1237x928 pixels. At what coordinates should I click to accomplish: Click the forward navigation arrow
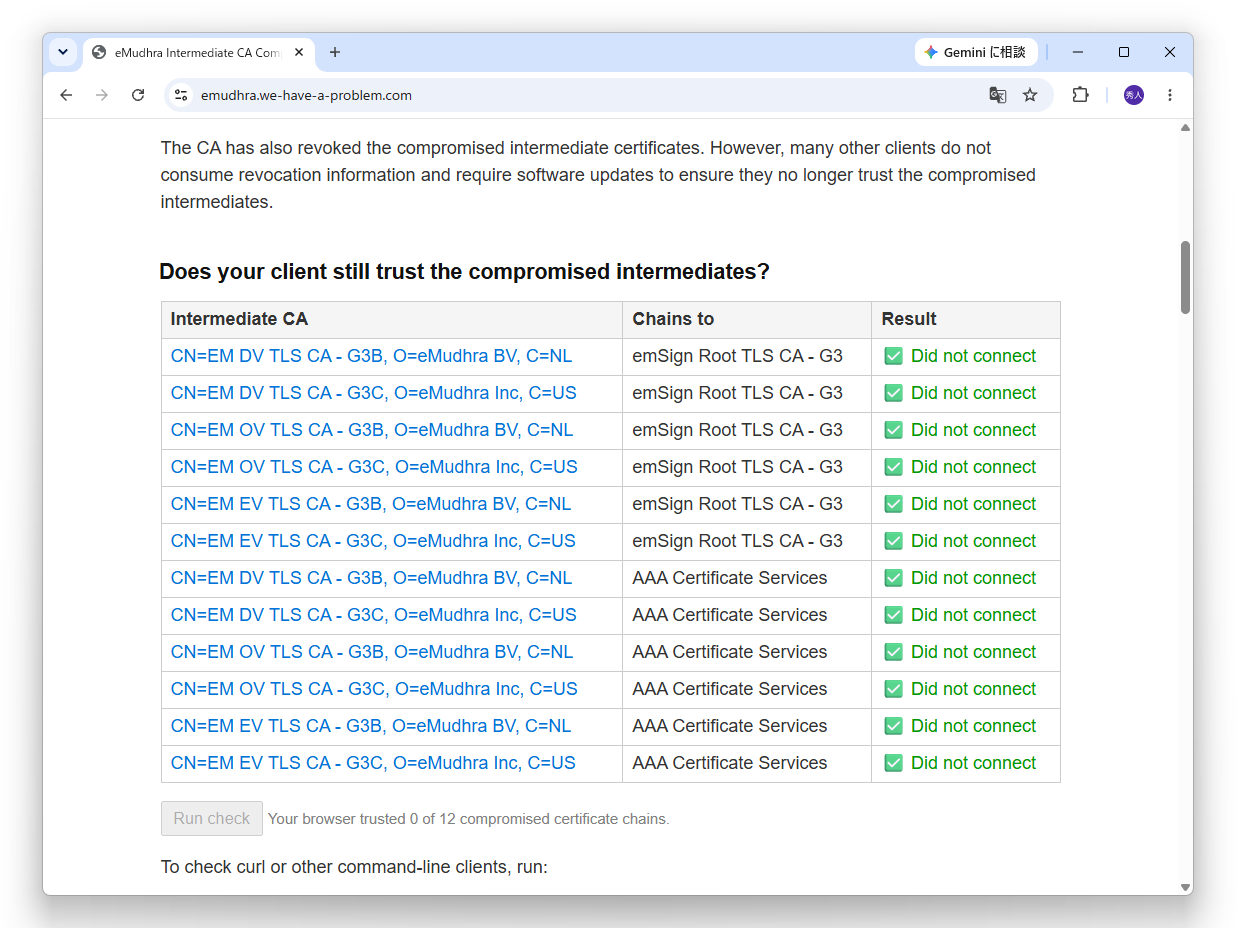102,95
